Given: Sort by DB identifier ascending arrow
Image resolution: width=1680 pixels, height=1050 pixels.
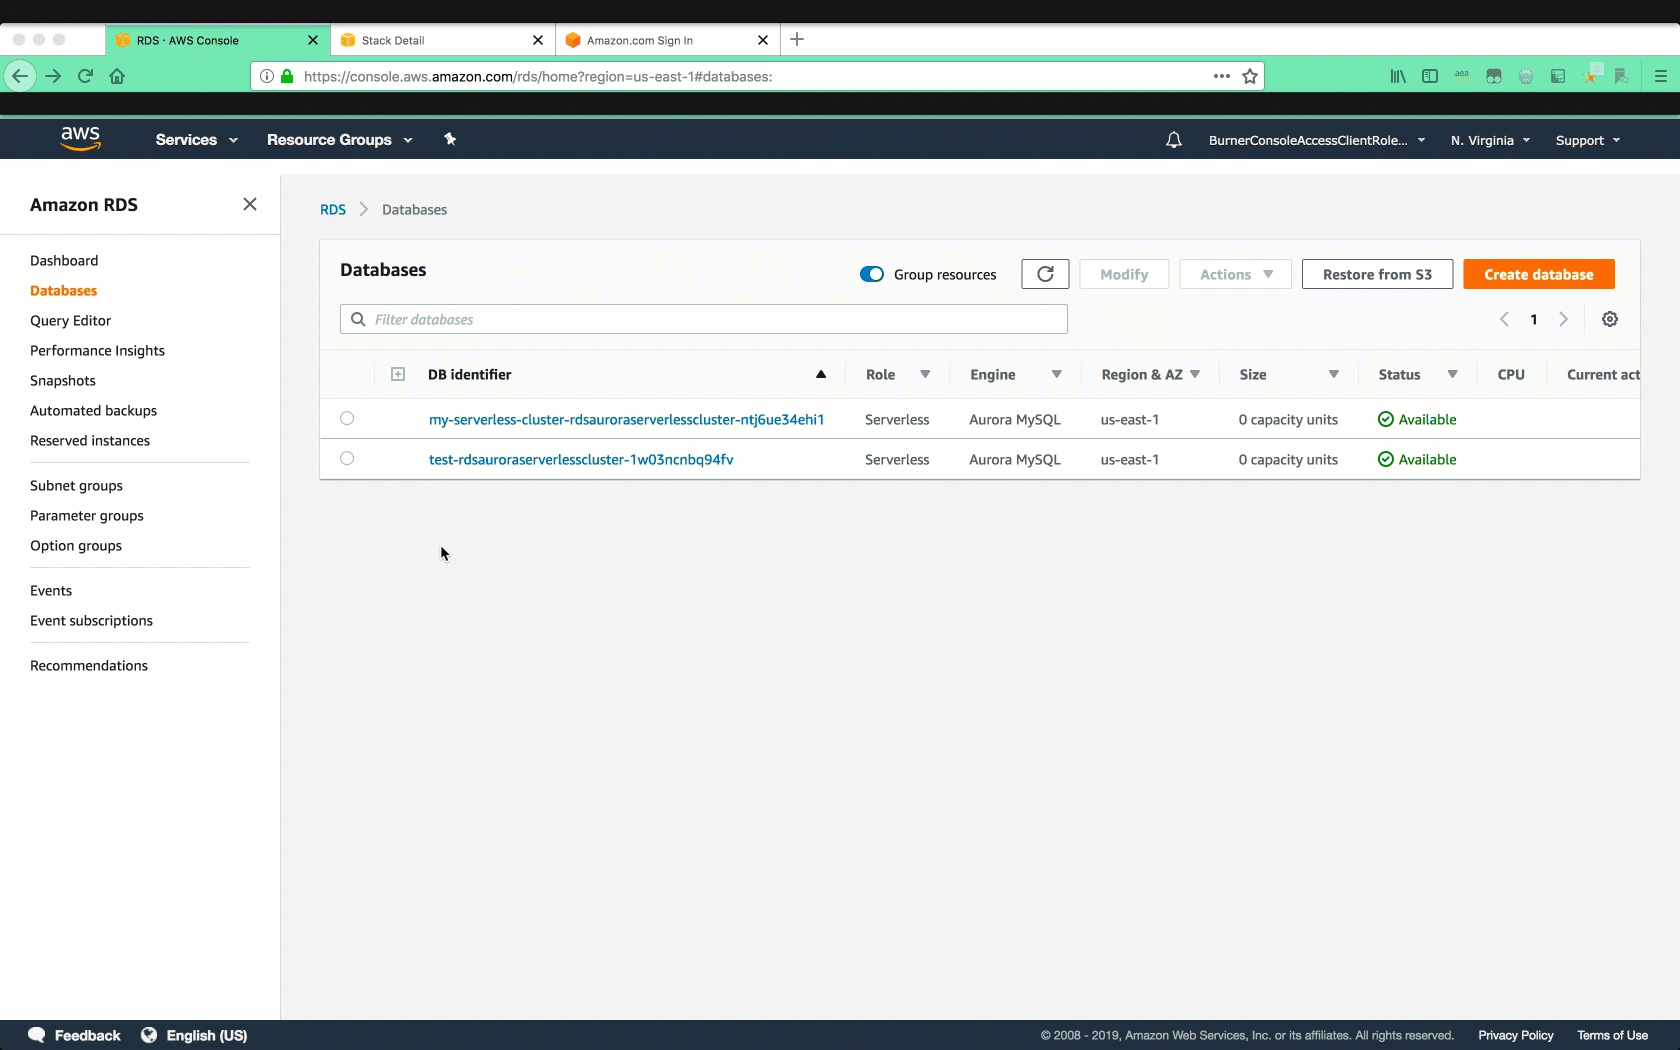Looking at the screenshot, I should (821, 374).
